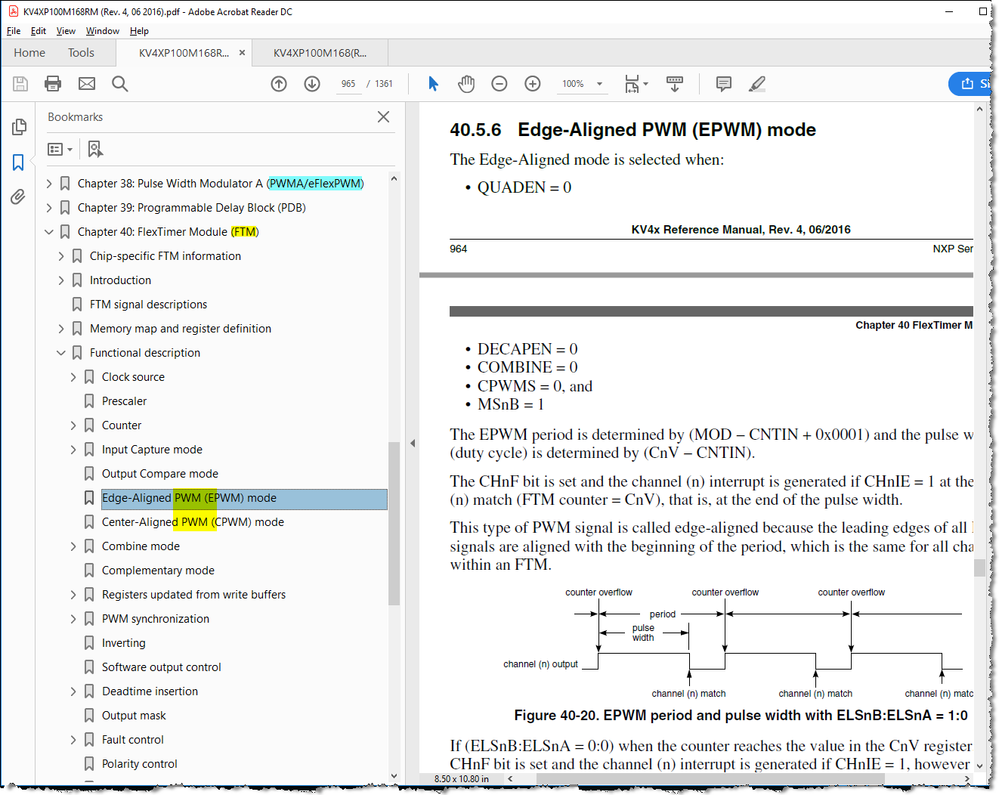Image resolution: width=999 pixels, height=795 pixels.
Task: Activate the Hand pan tool
Action: pyautogui.click(x=466, y=83)
